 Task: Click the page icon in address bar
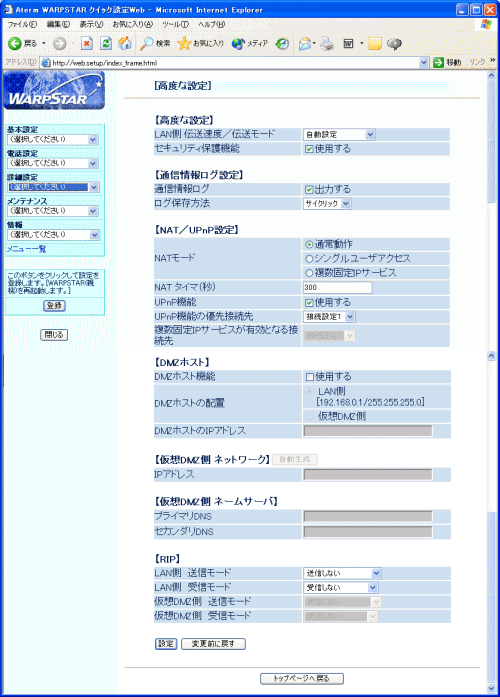45,63
